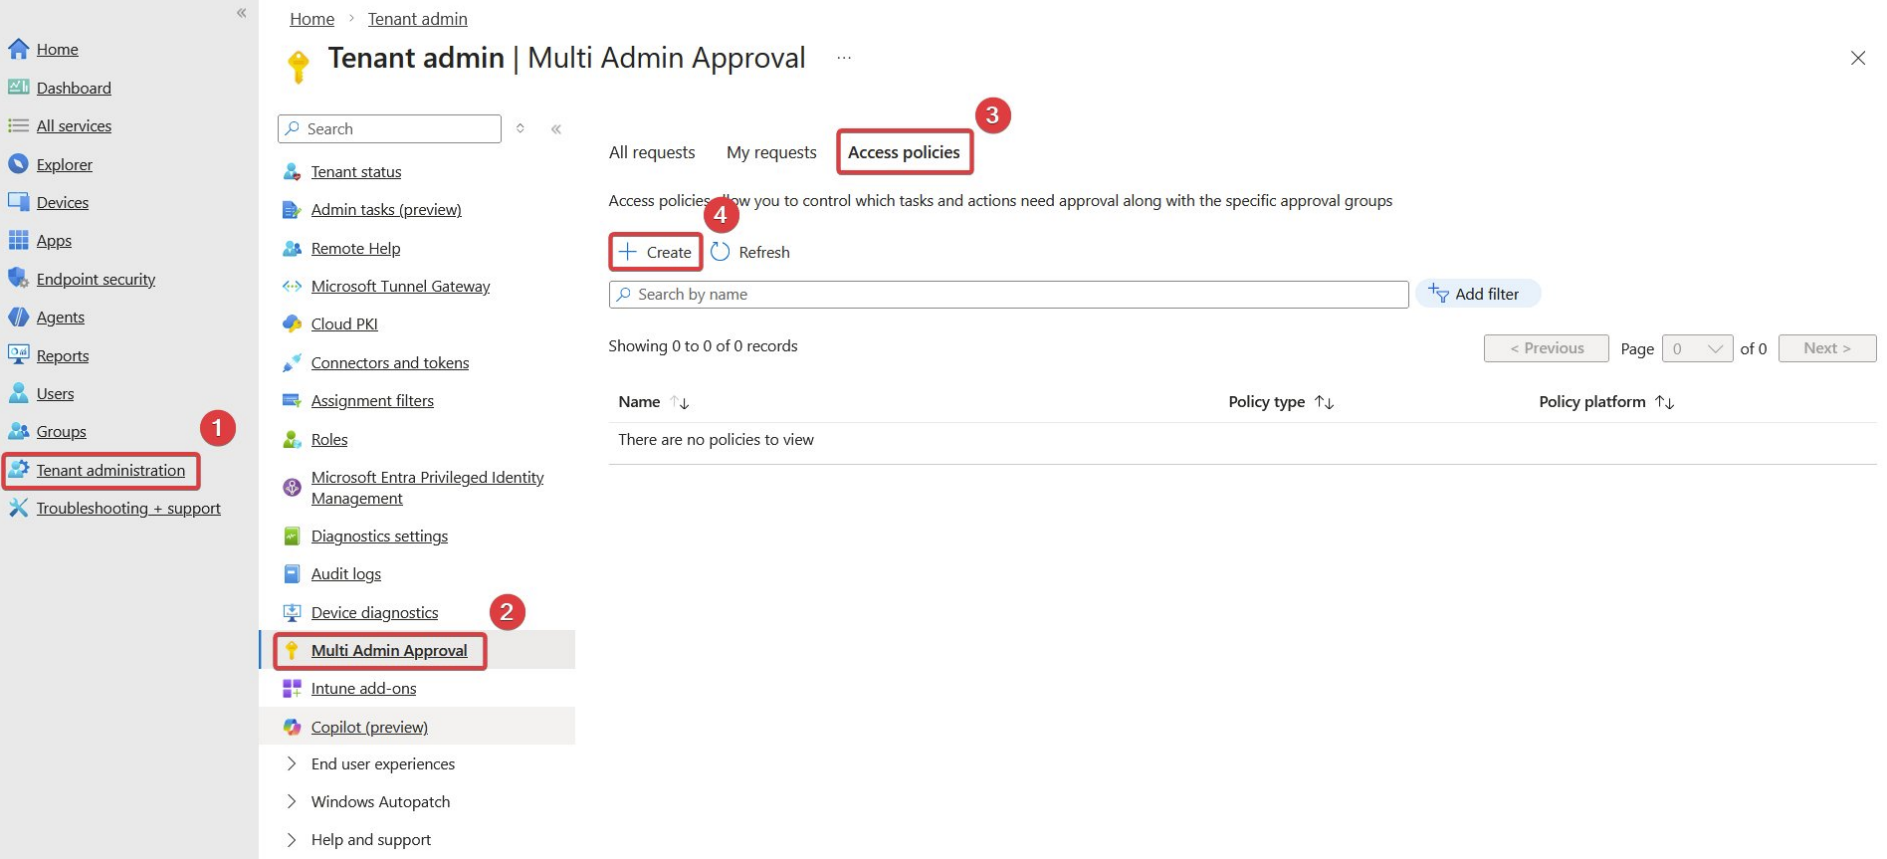Close the Multi Admin Approval blade
This screenshot has height=859, width=1887.
(x=1858, y=58)
